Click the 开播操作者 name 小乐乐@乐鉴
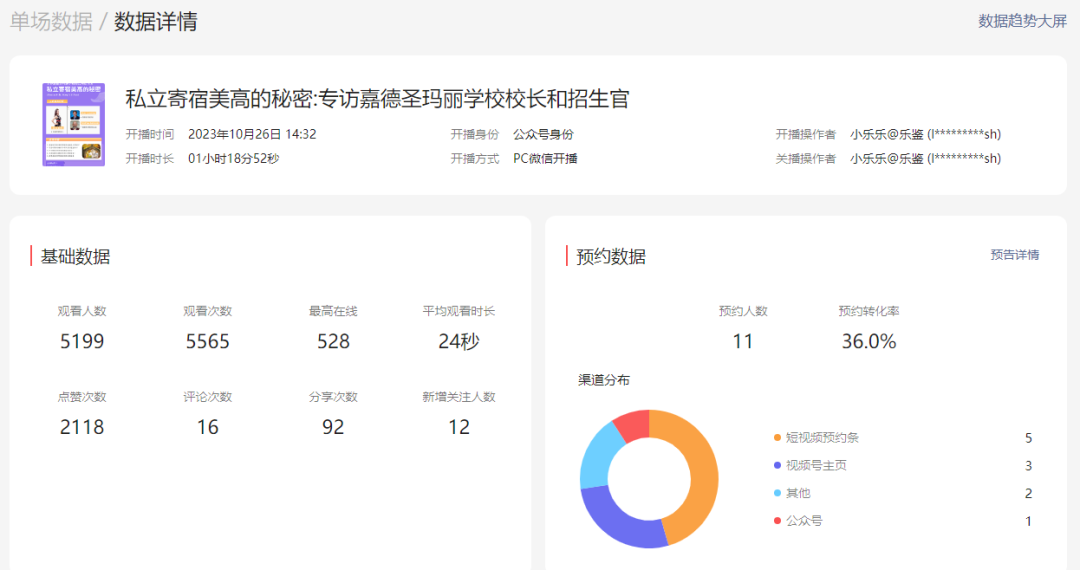Screen dimensions: 1080x570 pyautogui.click(x=925, y=134)
